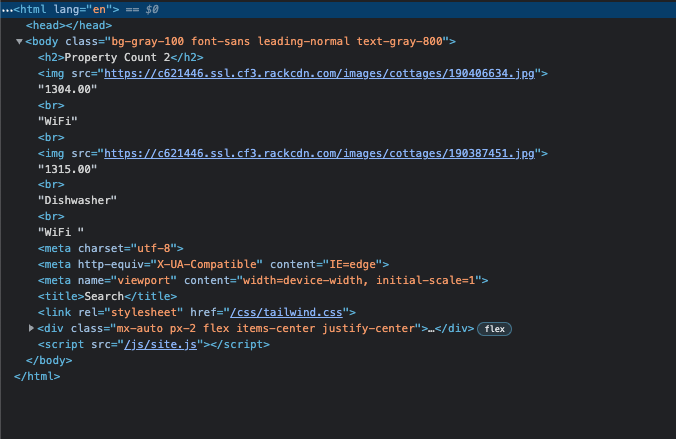Expand the div mx-auto element triangle

[x=31, y=328]
